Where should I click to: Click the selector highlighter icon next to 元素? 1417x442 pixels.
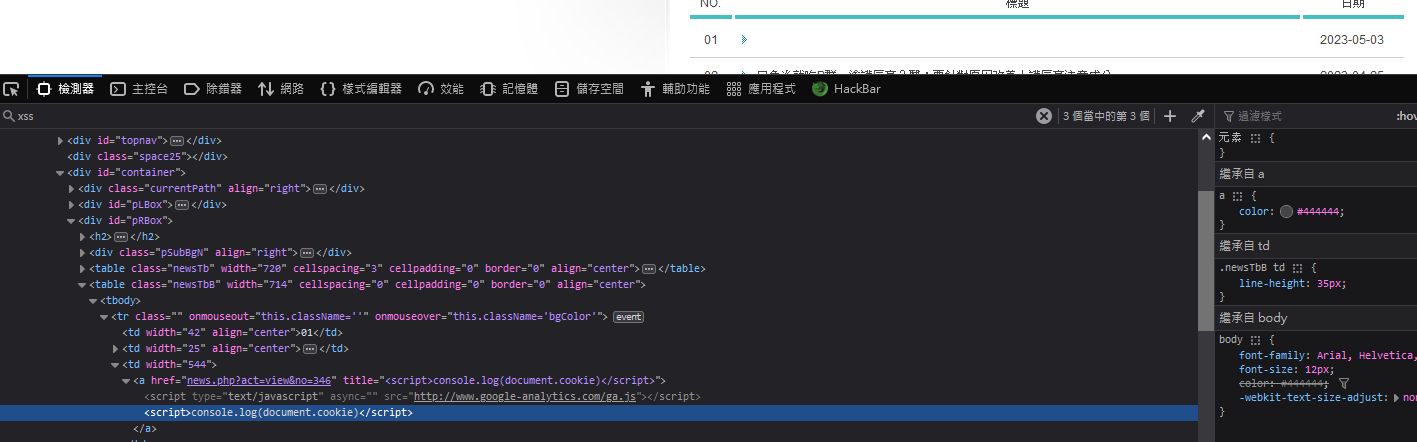[1257, 137]
